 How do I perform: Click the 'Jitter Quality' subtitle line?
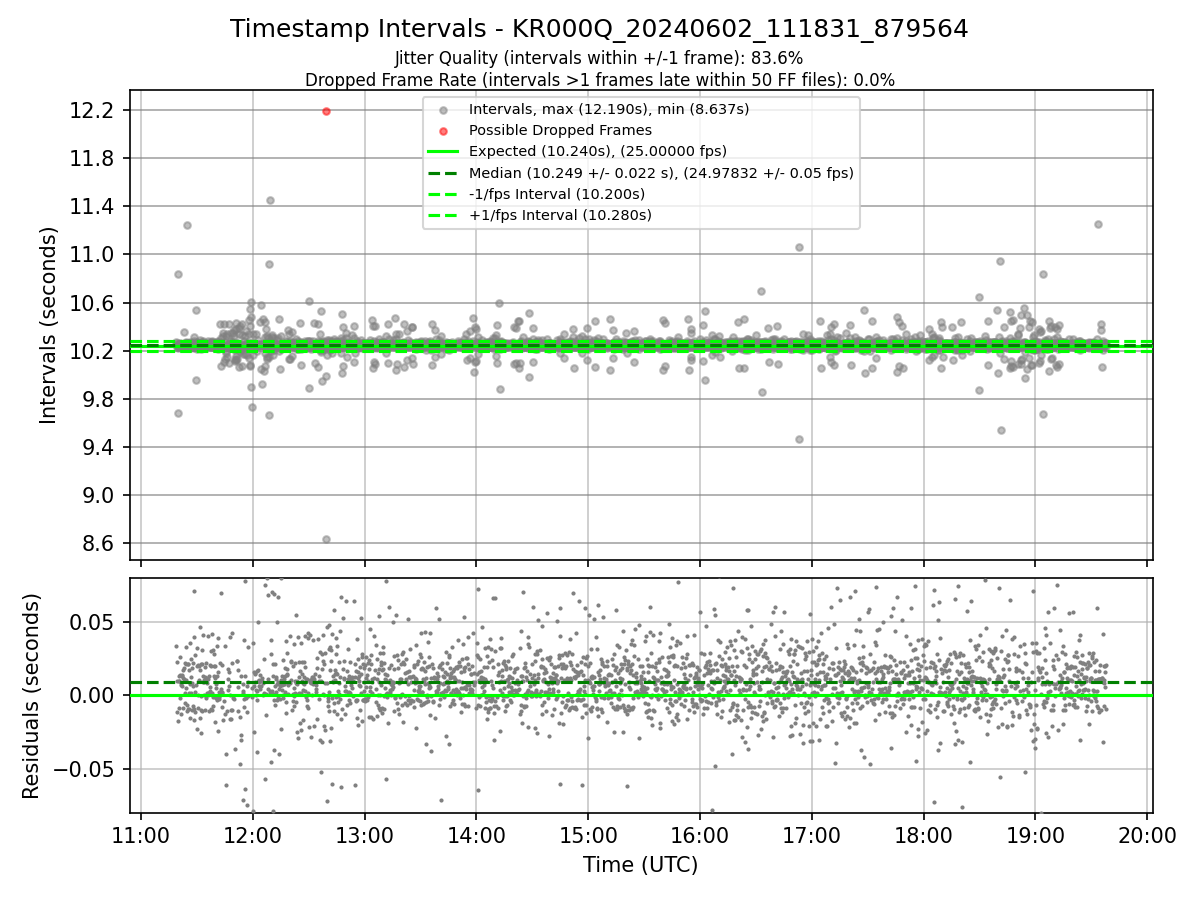(599, 58)
